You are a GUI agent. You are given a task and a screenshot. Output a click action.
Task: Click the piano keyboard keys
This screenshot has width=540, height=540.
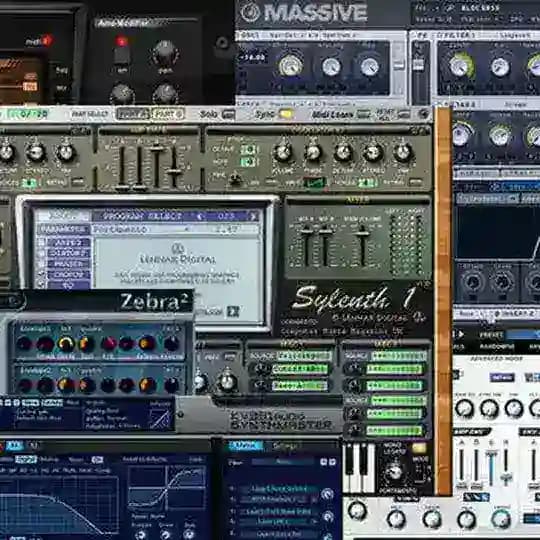click(359, 468)
